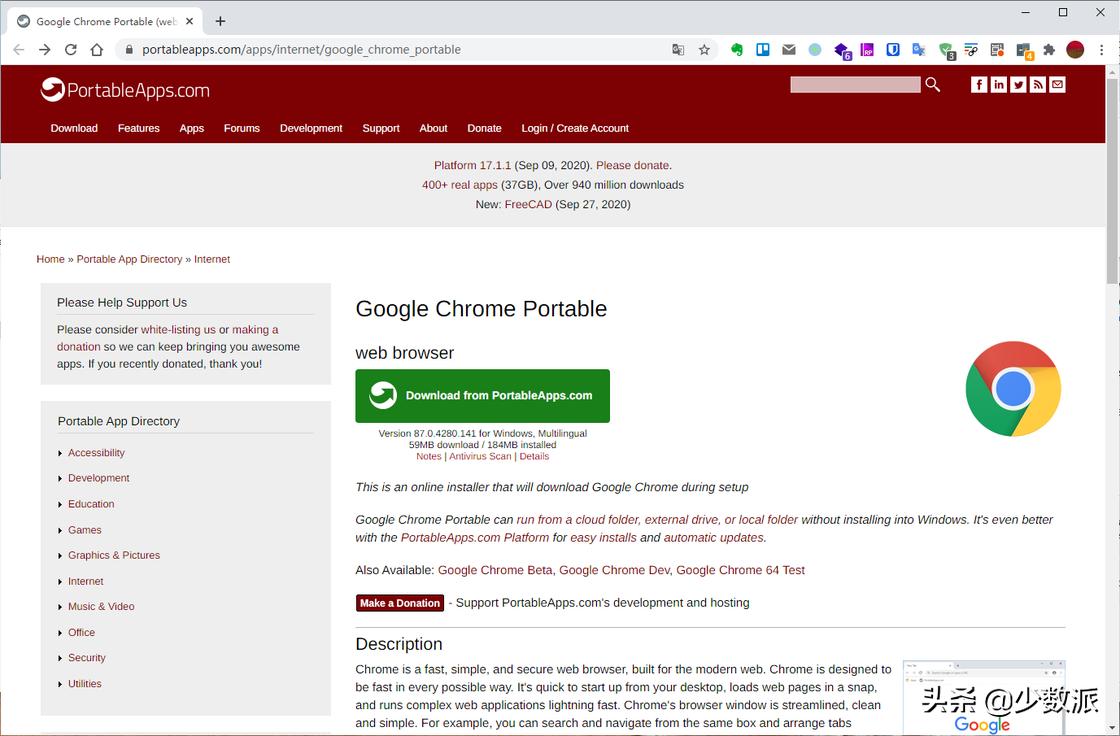Open the Chrome extensions puzzle icon
Viewport: 1120px width, 736px height.
click(1049, 49)
